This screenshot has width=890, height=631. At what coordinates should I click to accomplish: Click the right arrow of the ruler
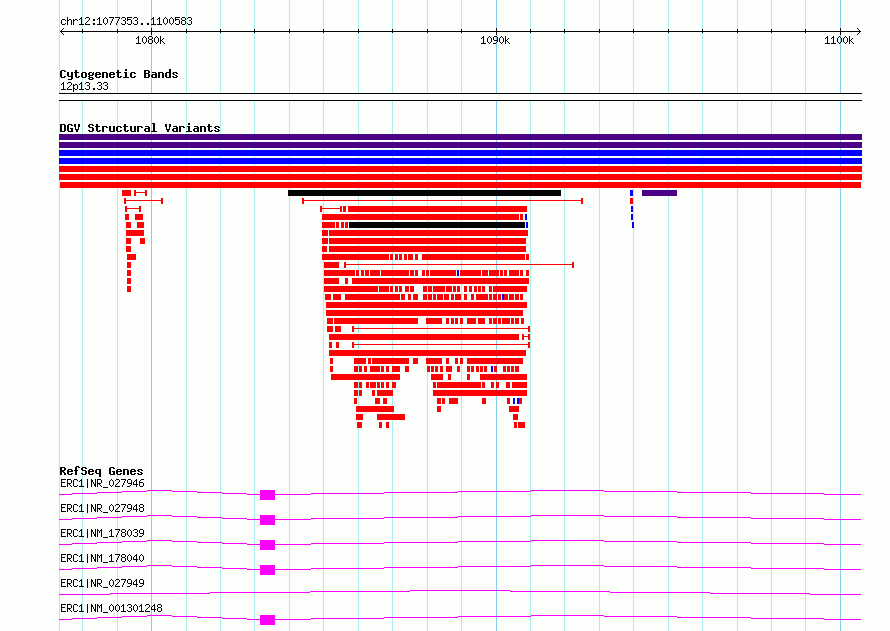858,31
